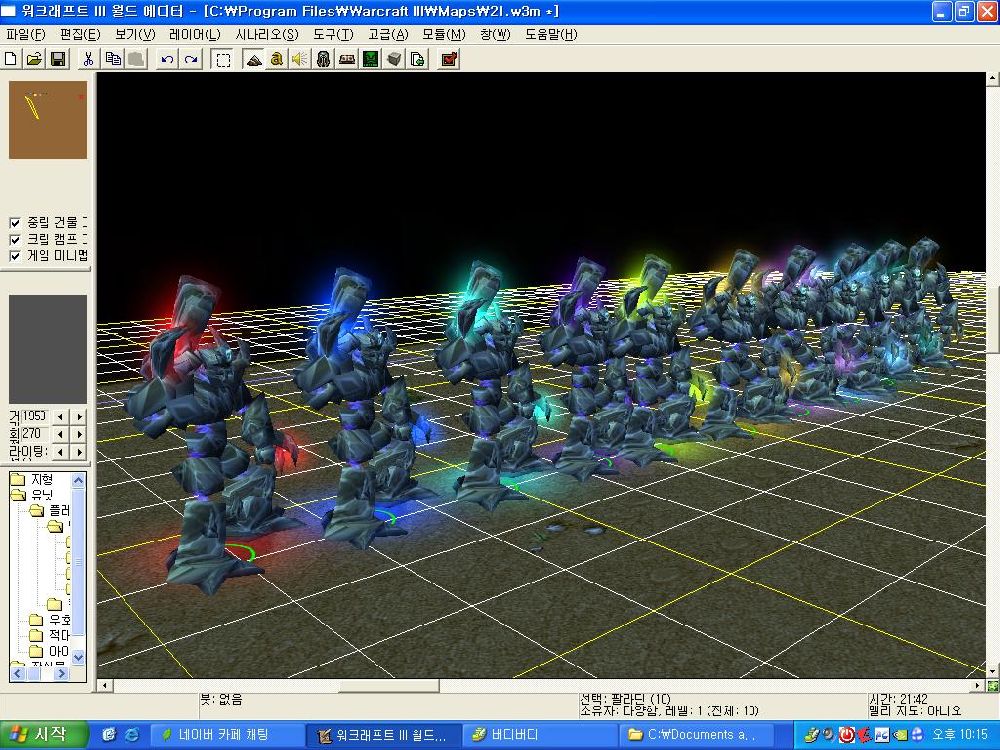This screenshot has height=750, width=1000.
Task: Click the viewport scroll-left arrow
Action: point(104,686)
